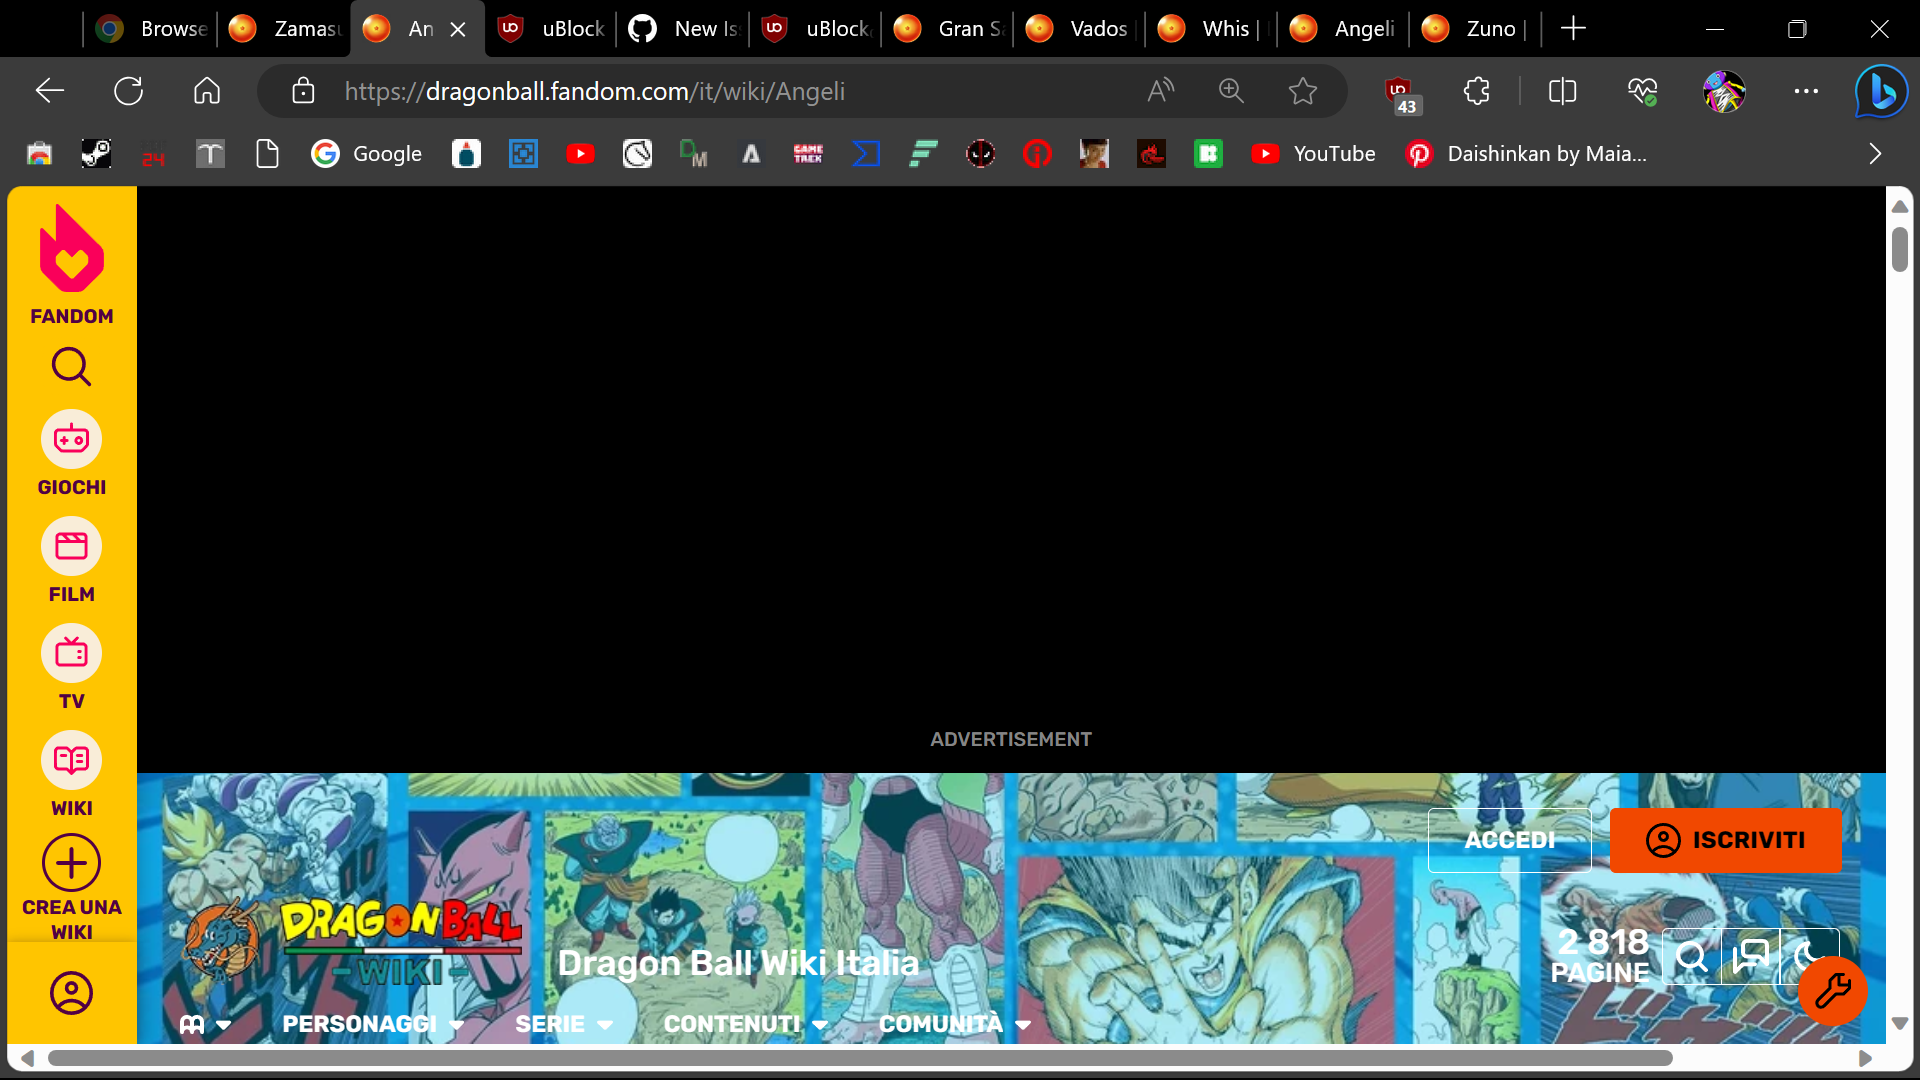The image size is (1920, 1080).
Task: Click the orange wrench admin tools icon
Action: (x=1833, y=991)
